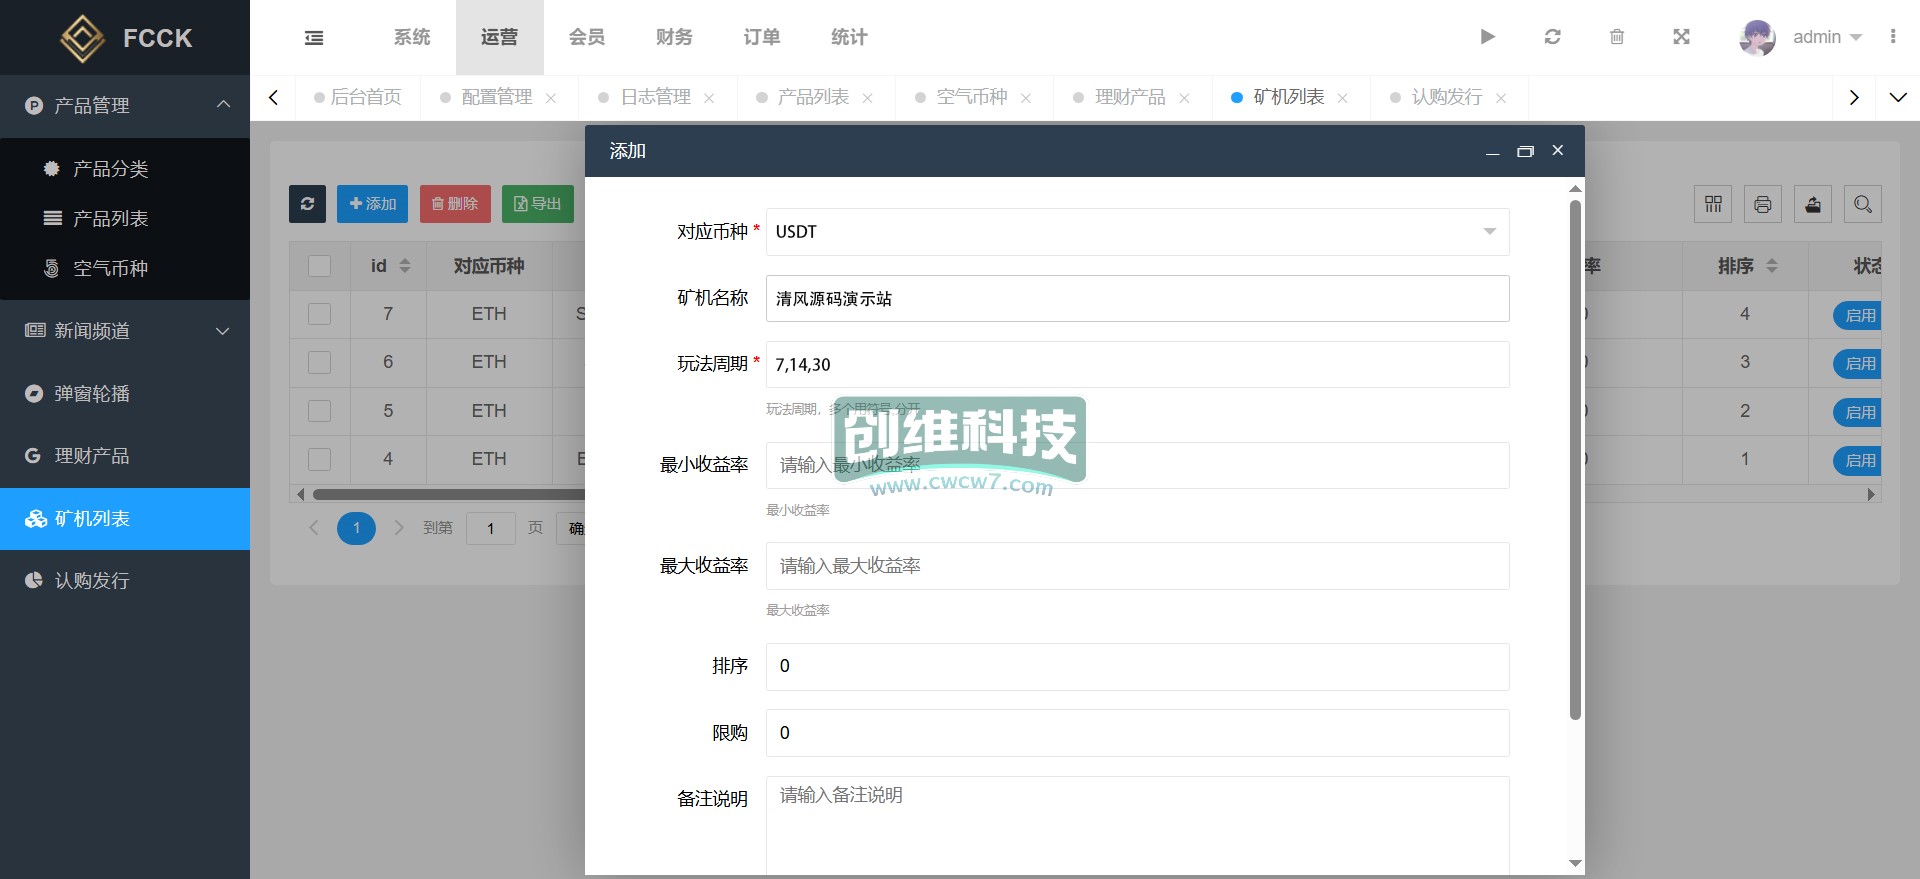Click the refresh icon in top bar
This screenshot has width=1920, height=879.
tap(1552, 37)
